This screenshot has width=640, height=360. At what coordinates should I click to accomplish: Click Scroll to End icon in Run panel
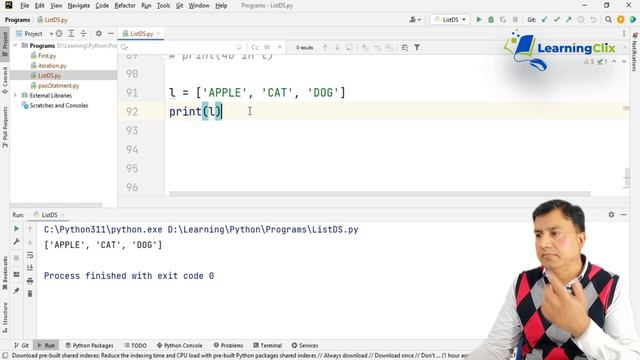30,268
